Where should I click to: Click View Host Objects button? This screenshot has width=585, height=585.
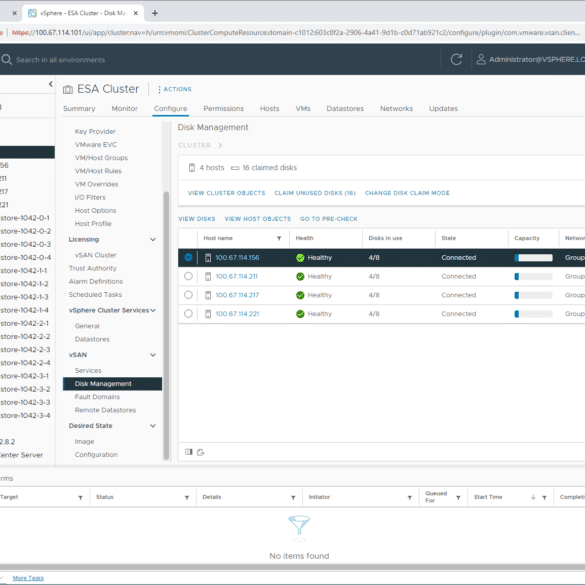click(x=257, y=219)
